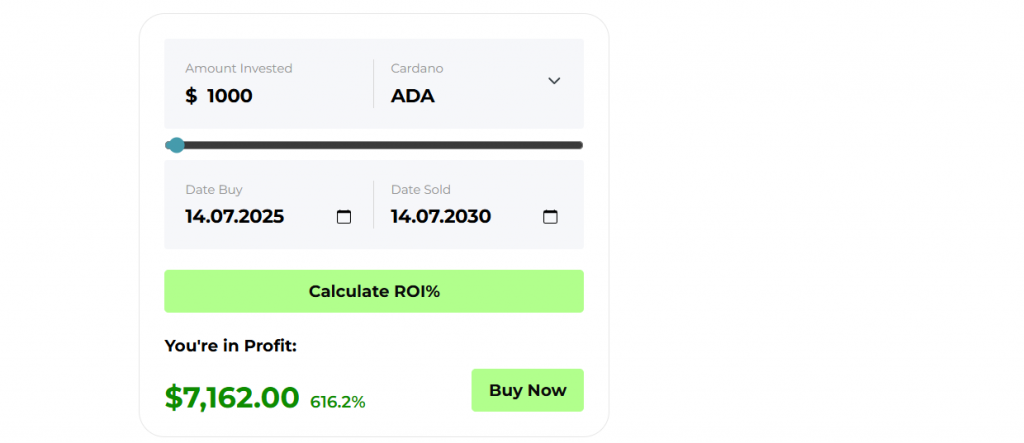
Task: Click the middle of the dark slider track
Action: click(x=374, y=145)
